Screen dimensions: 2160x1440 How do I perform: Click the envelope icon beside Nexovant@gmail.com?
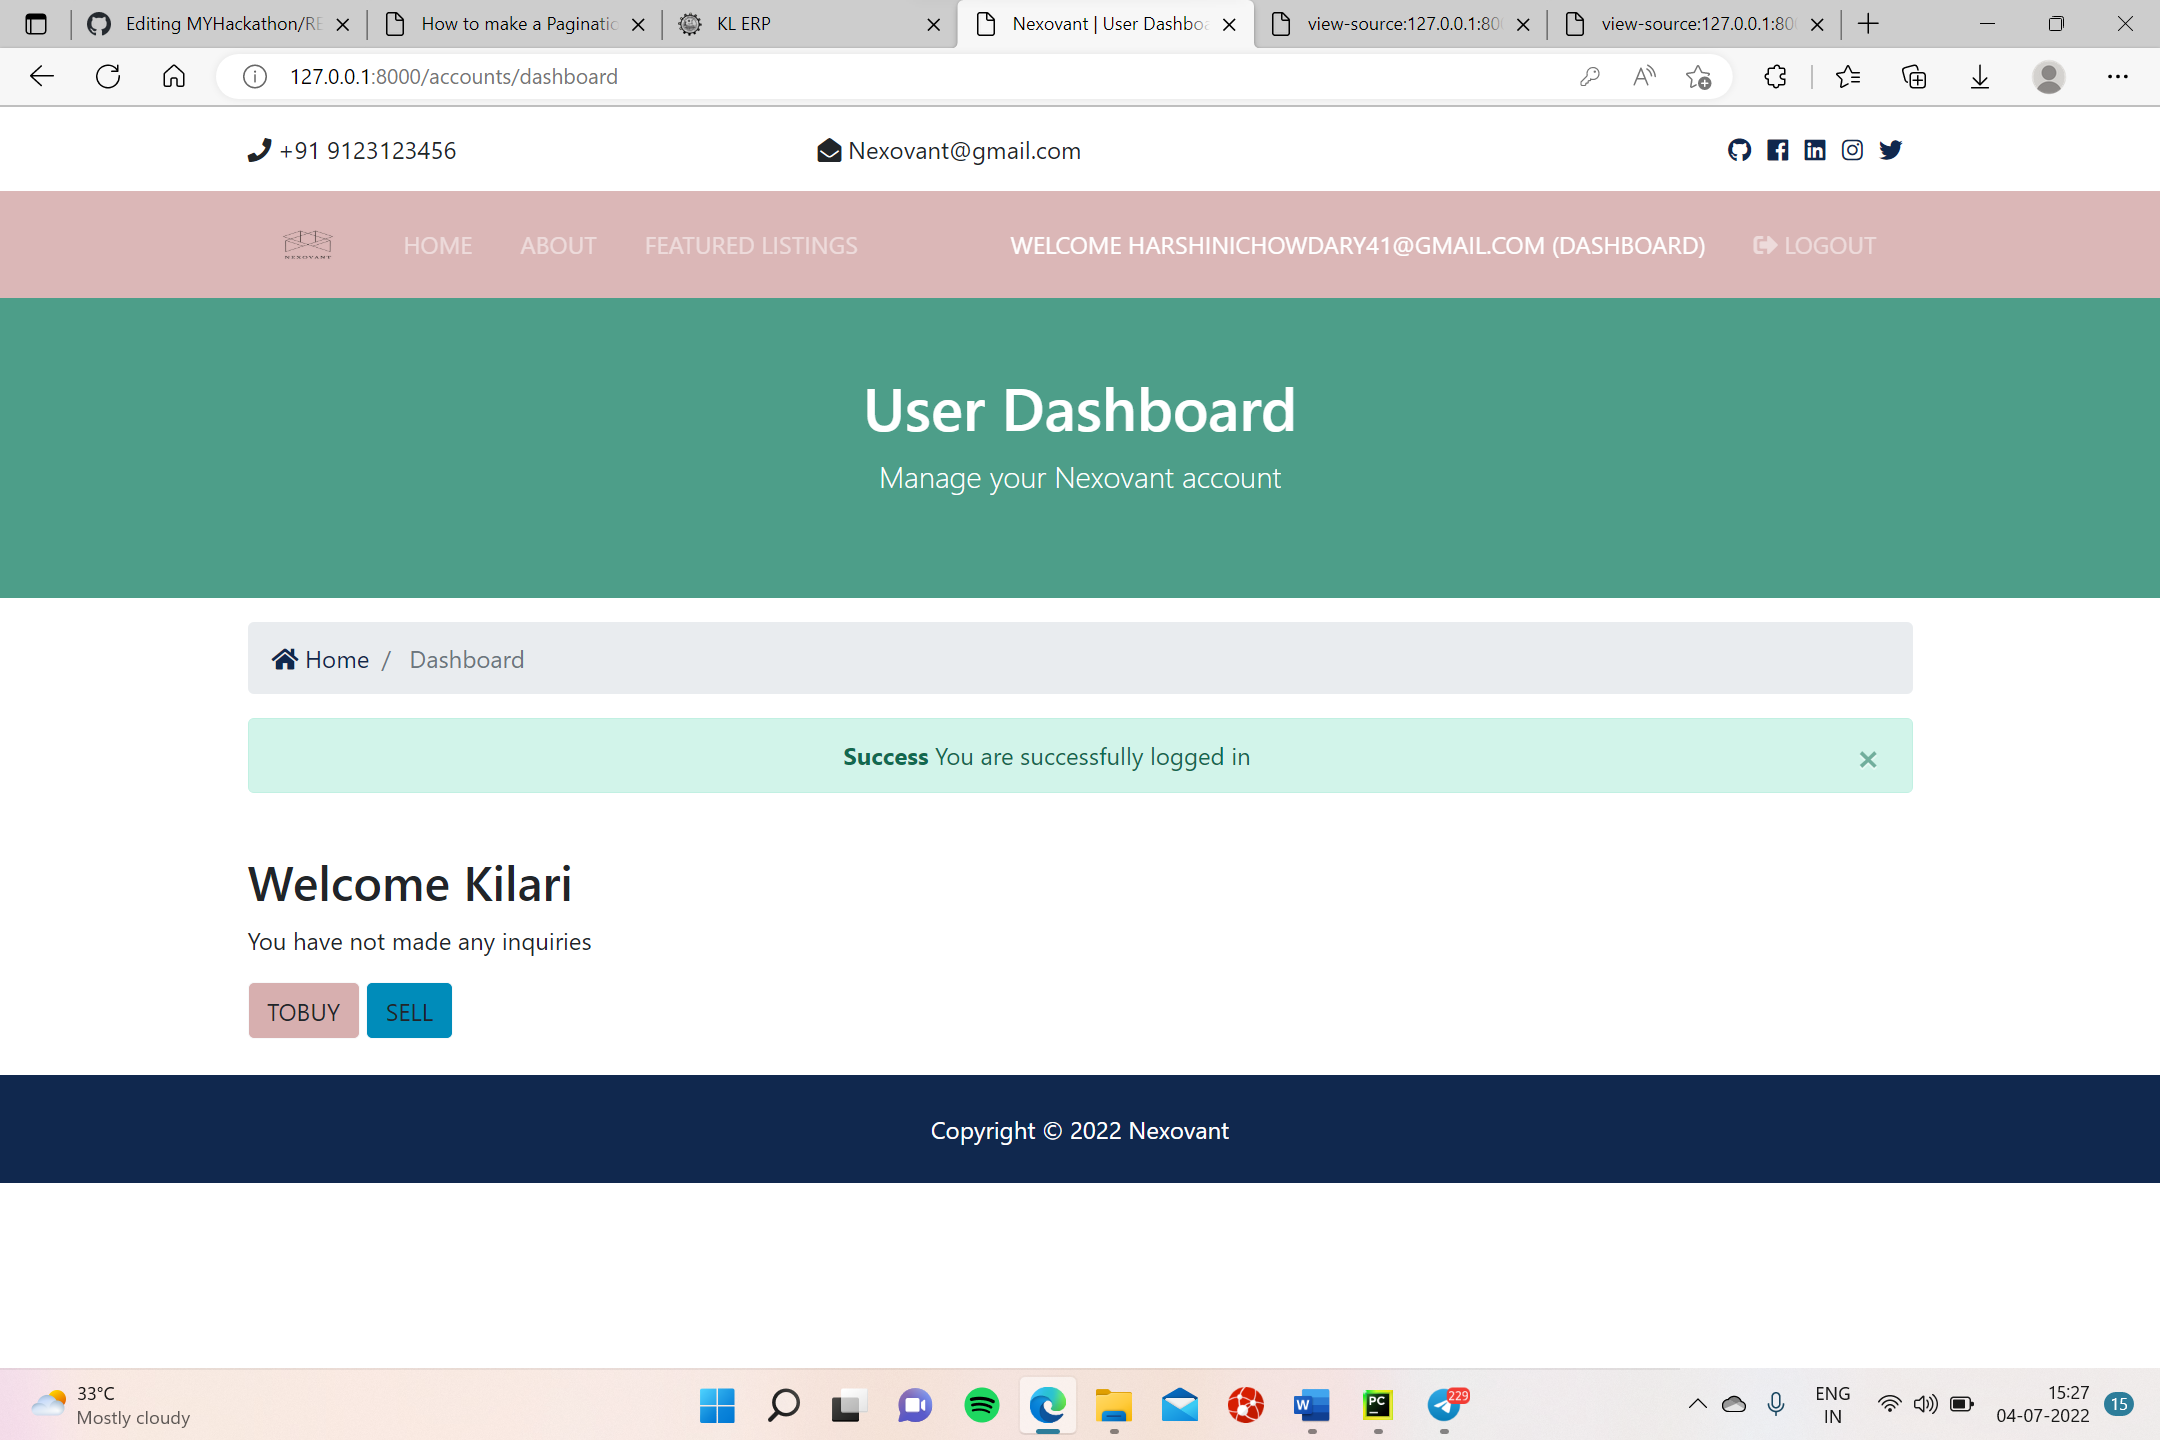(828, 150)
